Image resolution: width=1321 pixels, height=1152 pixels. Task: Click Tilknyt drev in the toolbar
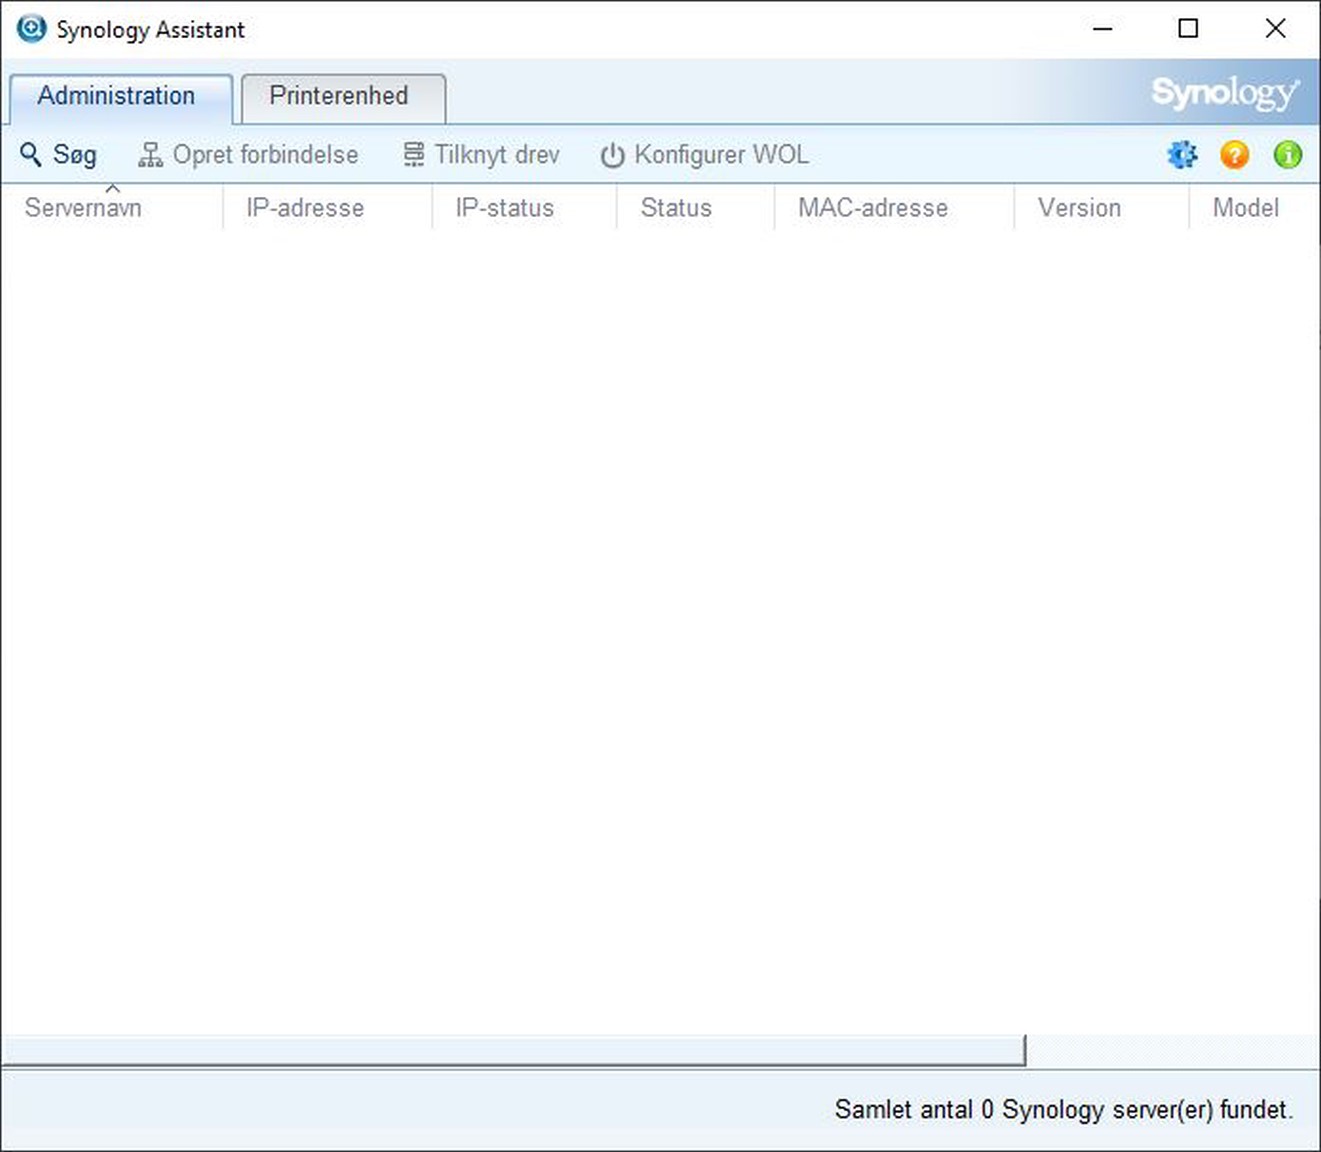pos(481,155)
